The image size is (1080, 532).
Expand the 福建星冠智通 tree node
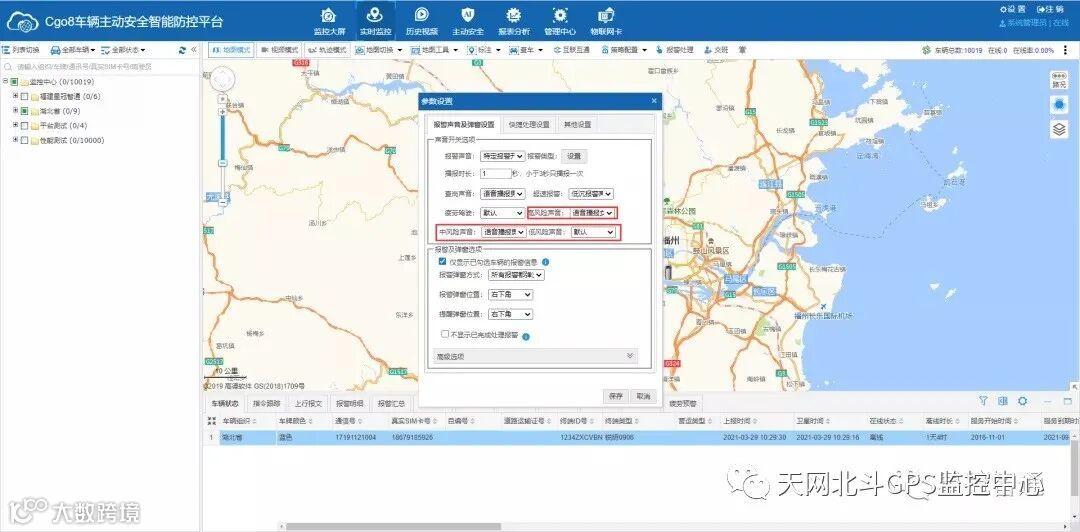pos(15,96)
